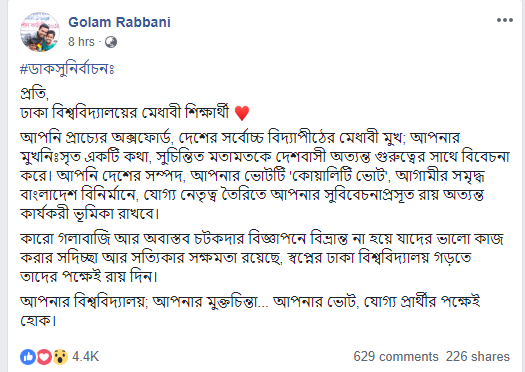Click the final paragraph starting আপনার বিশ্ববিদ্যালয়
The width and height of the screenshot is (525, 372).
point(250,311)
